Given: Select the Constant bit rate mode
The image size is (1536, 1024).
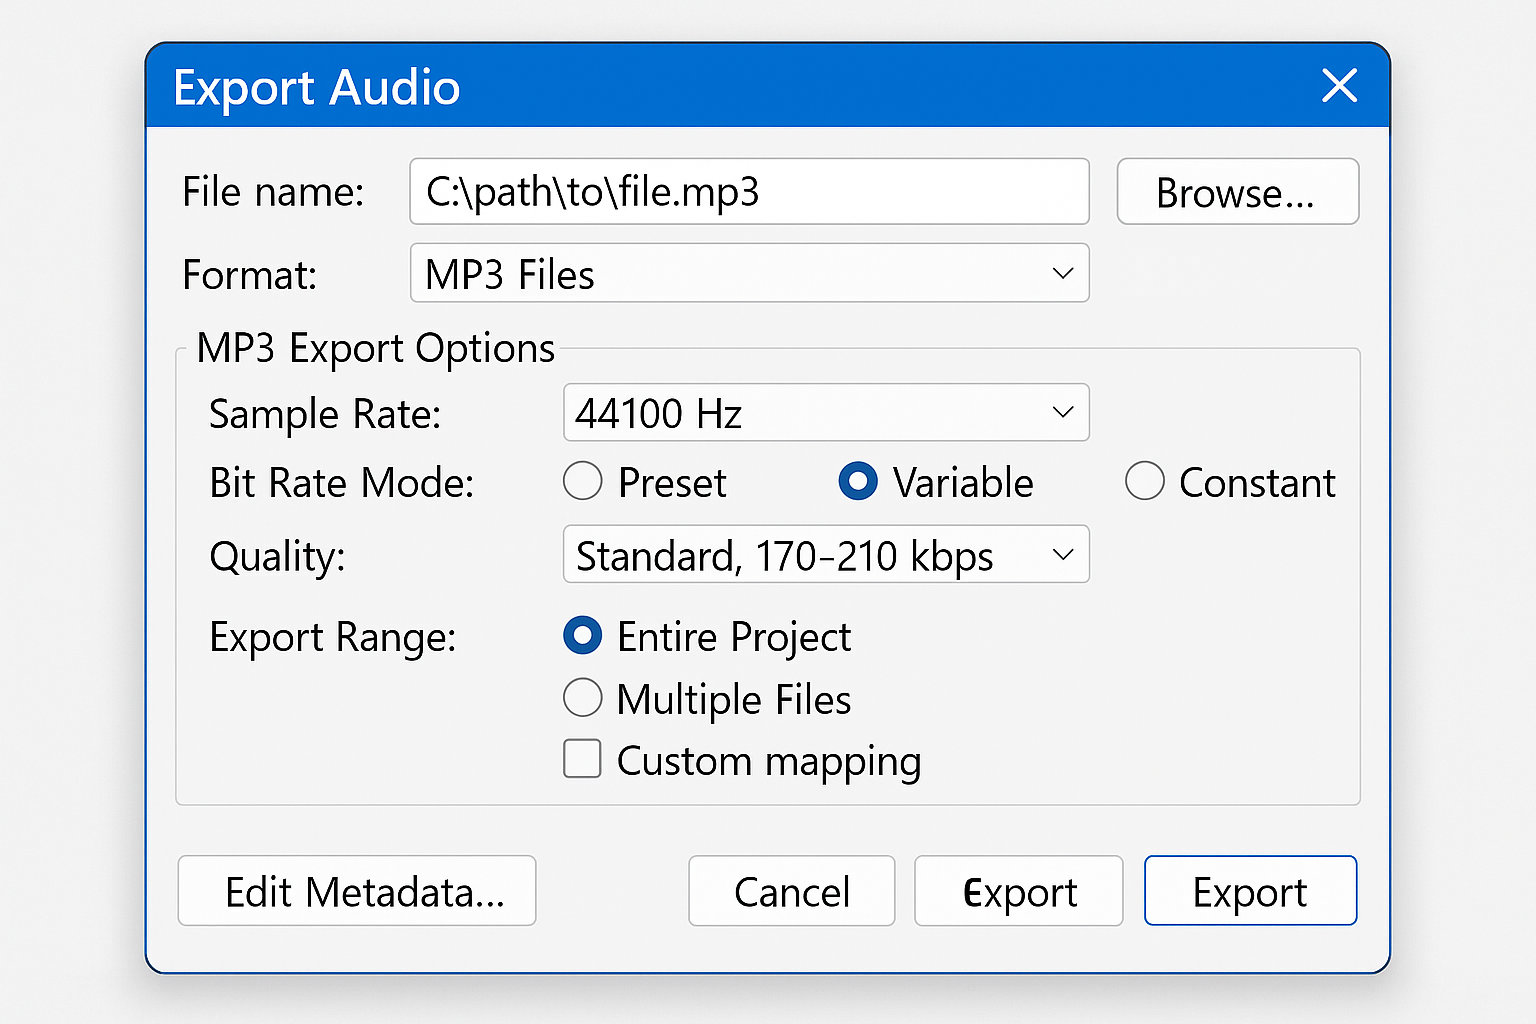Looking at the screenshot, I should pyautogui.click(x=1145, y=481).
